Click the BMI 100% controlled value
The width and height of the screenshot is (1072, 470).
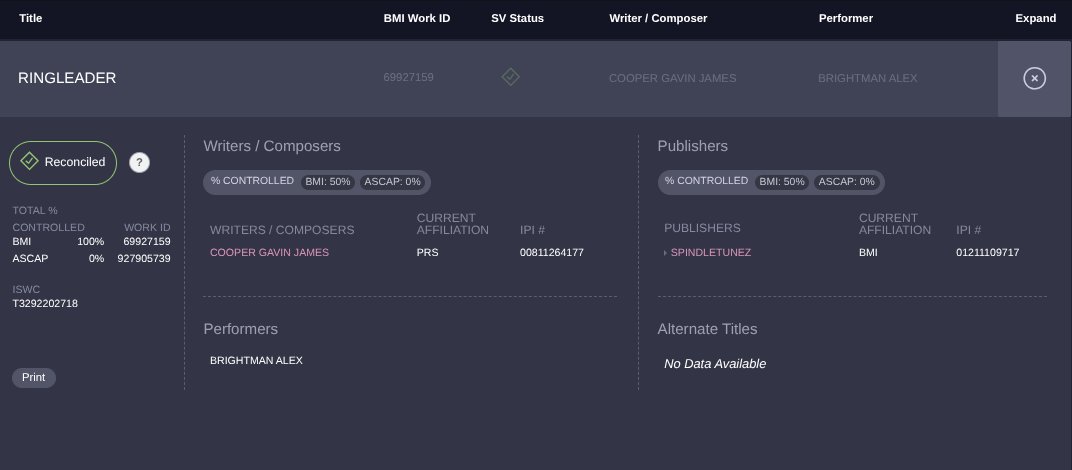[x=90, y=241]
